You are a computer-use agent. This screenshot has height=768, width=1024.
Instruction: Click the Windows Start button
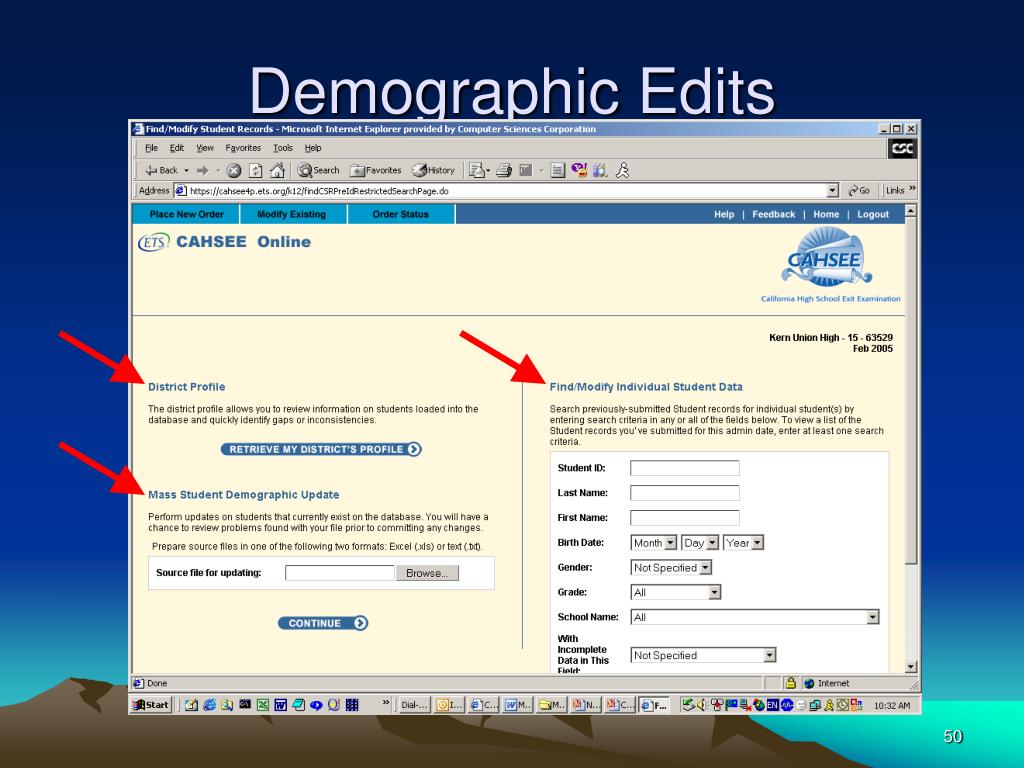(x=151, y=705)
